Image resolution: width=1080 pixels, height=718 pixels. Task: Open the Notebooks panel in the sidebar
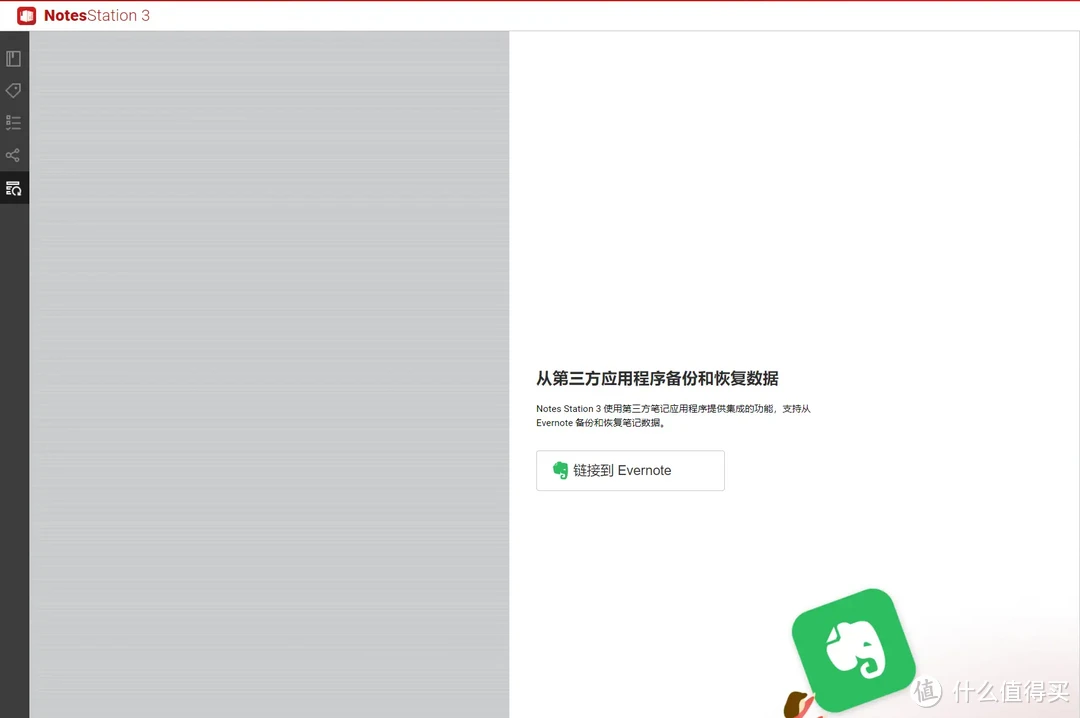14,58
